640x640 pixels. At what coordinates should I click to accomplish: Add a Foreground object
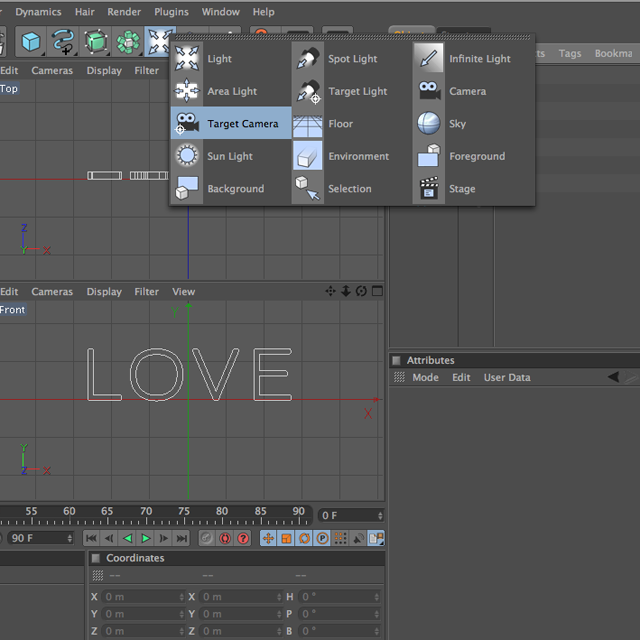pyautogui.click(x=473, y=156)
